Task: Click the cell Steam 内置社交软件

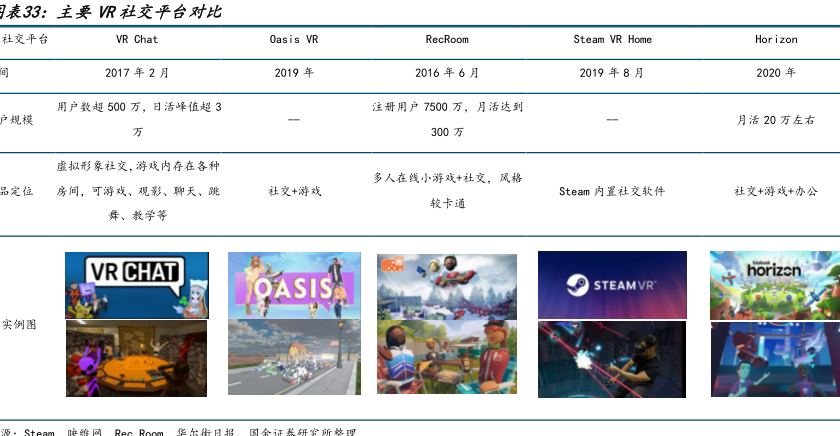Action: 612,192
